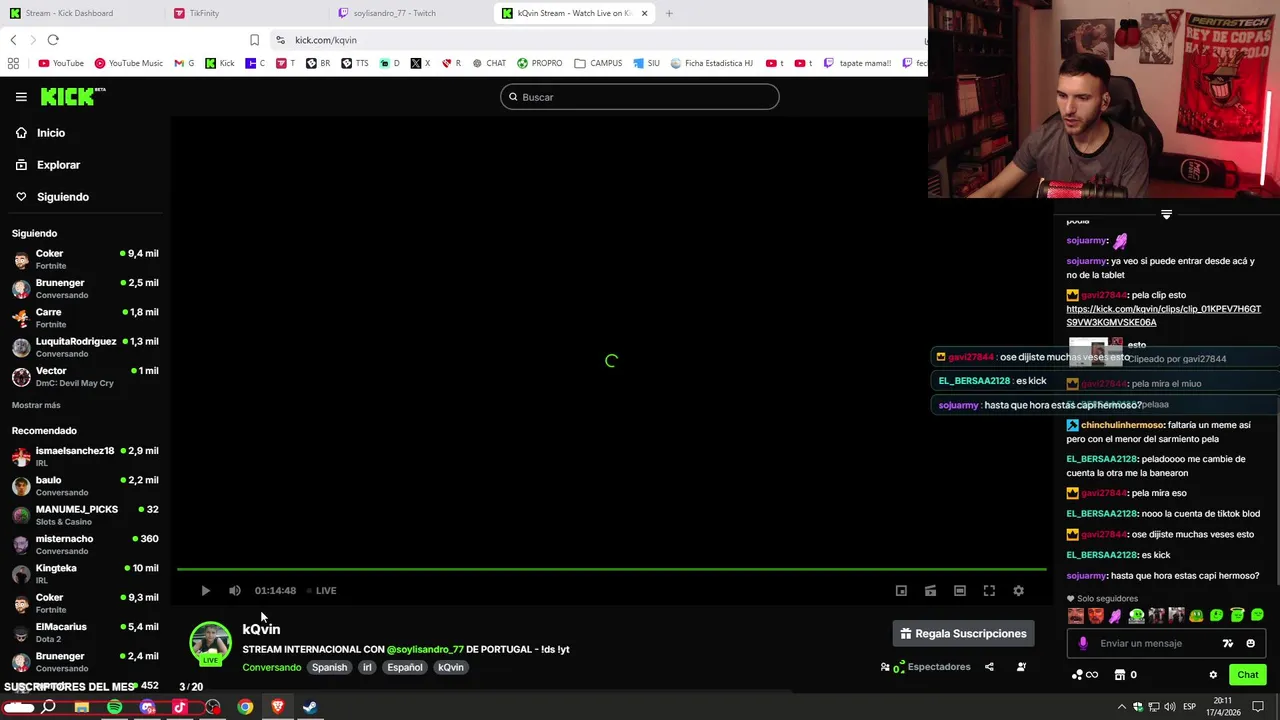This screenshot has width=1280, height=720.
Task: Click the green stream progress bar
Action: point(611,569)
